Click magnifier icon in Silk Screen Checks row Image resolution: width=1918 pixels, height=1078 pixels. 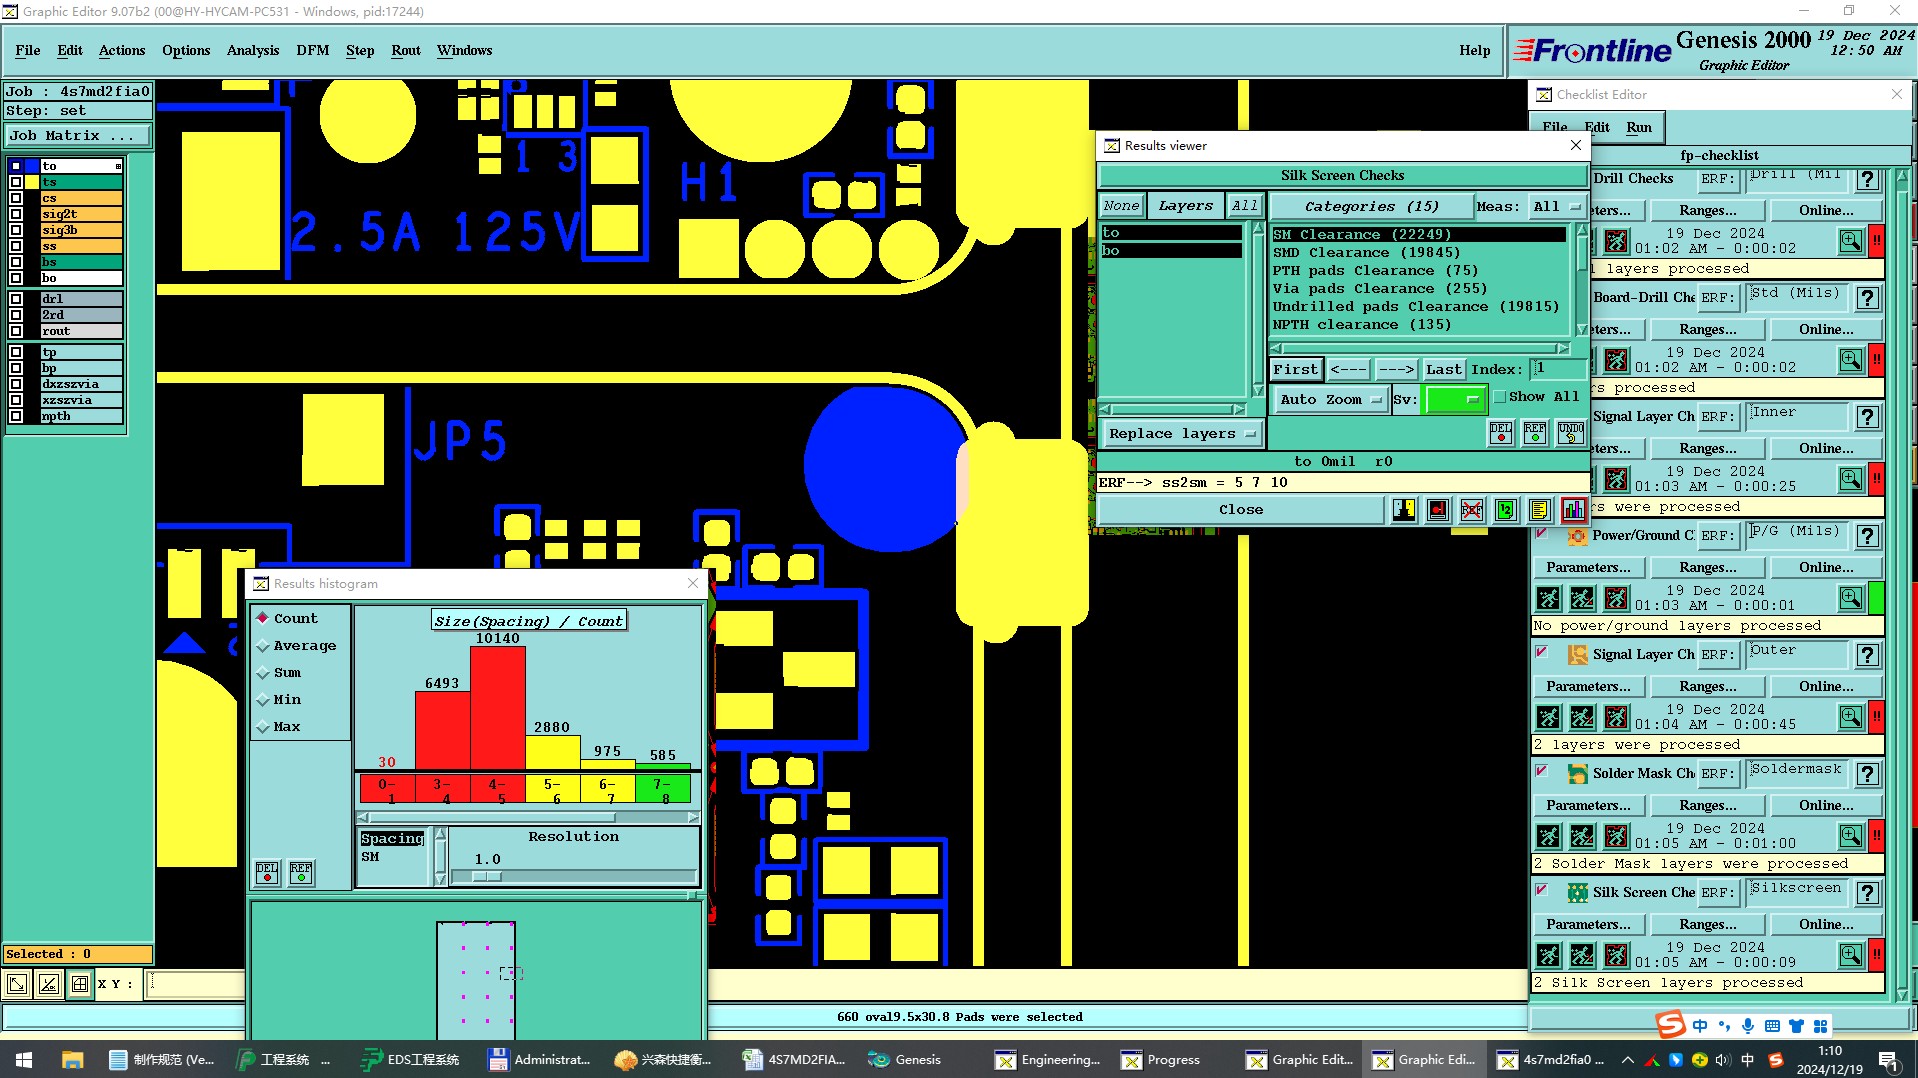point(1851,955)
